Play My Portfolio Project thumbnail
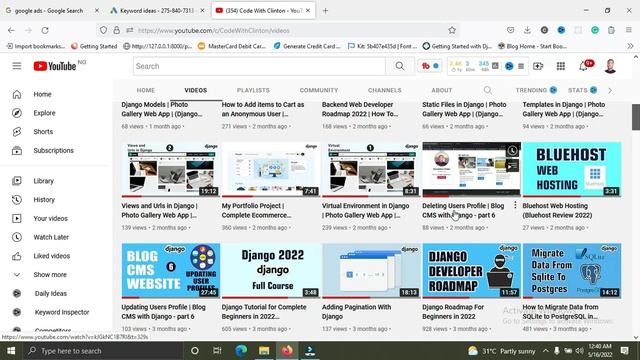 271,169
